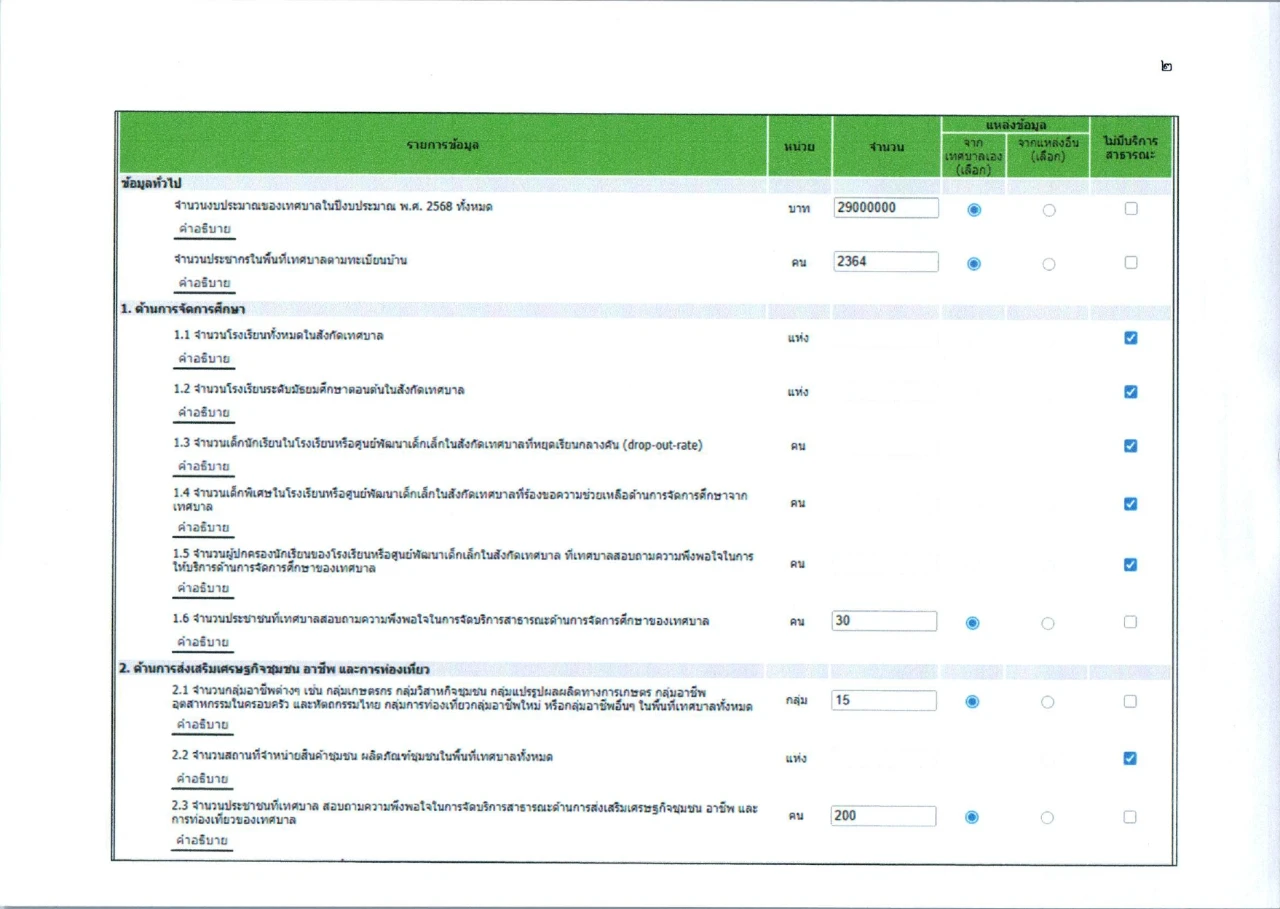Uncheck the no-service checkbox for row 1.3
The image size is (1280, 909).
click(1131, 446)
